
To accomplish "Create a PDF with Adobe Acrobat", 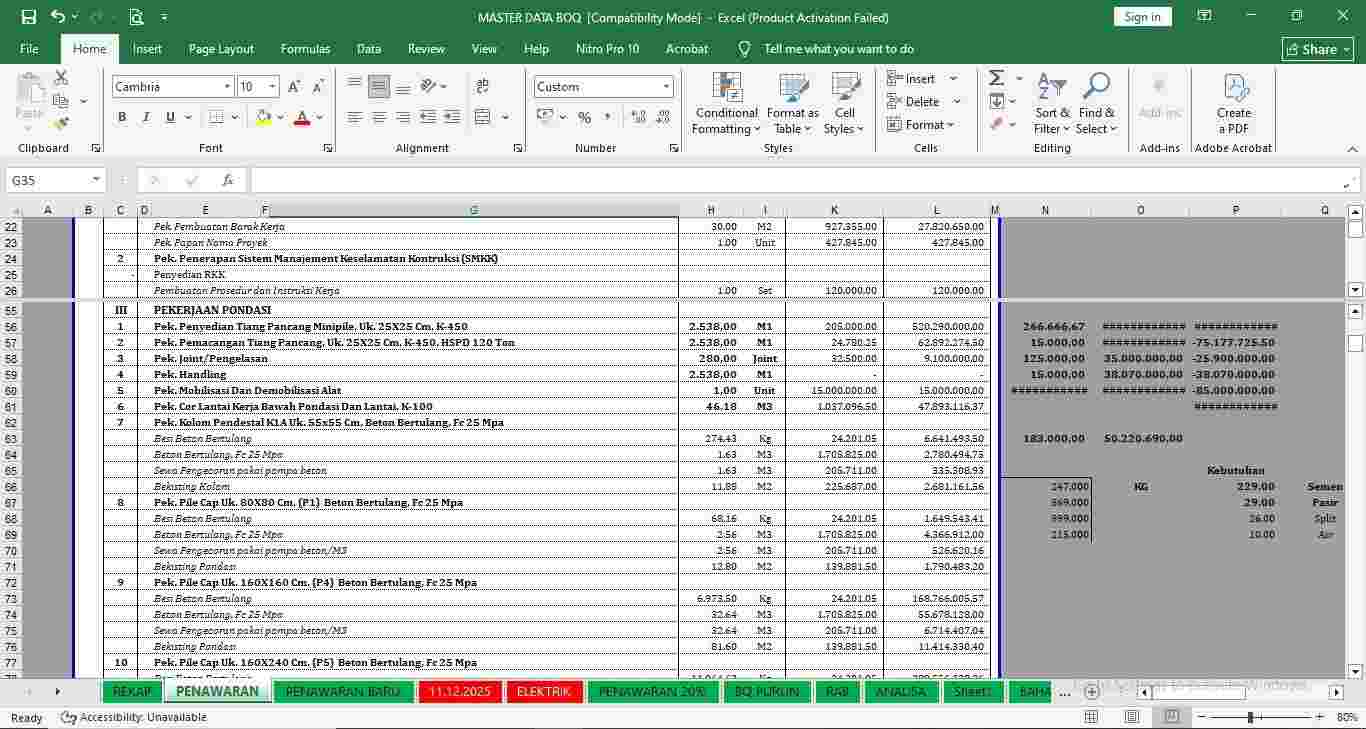I will click(1234, 104).
